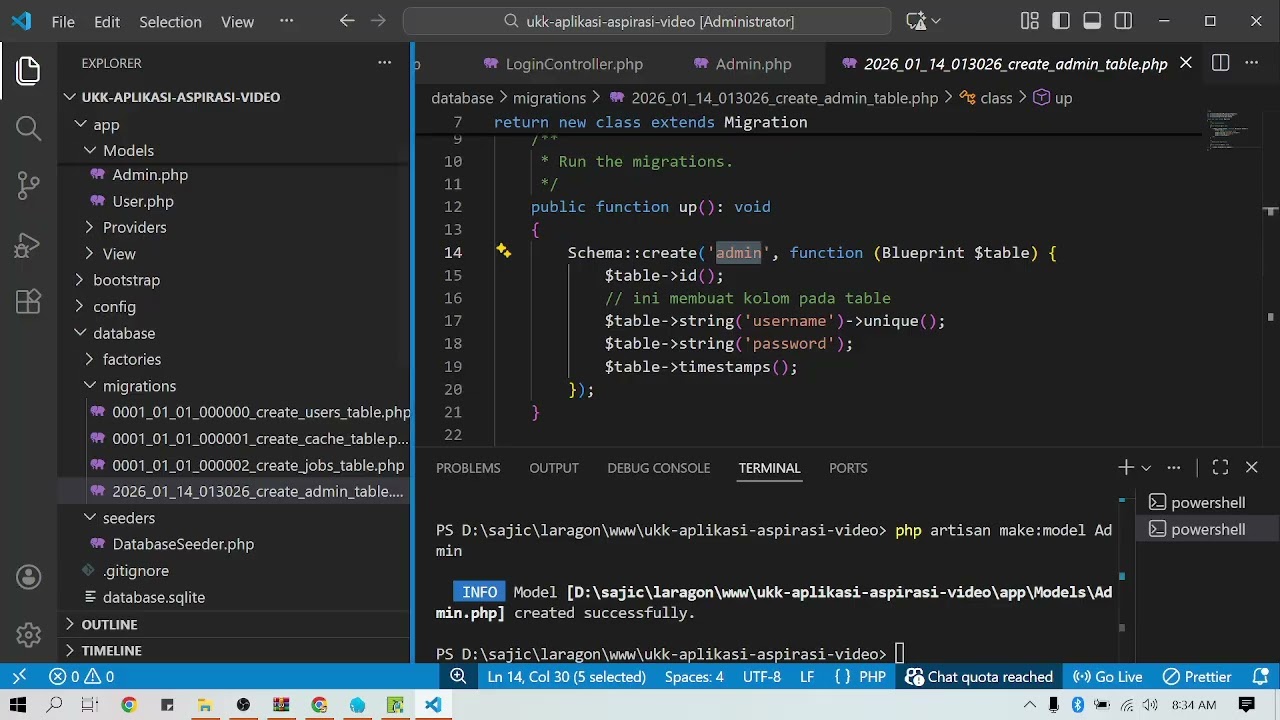Click the zoom magnifier in status bar
1280x720 pixels.
pos(458,677)
